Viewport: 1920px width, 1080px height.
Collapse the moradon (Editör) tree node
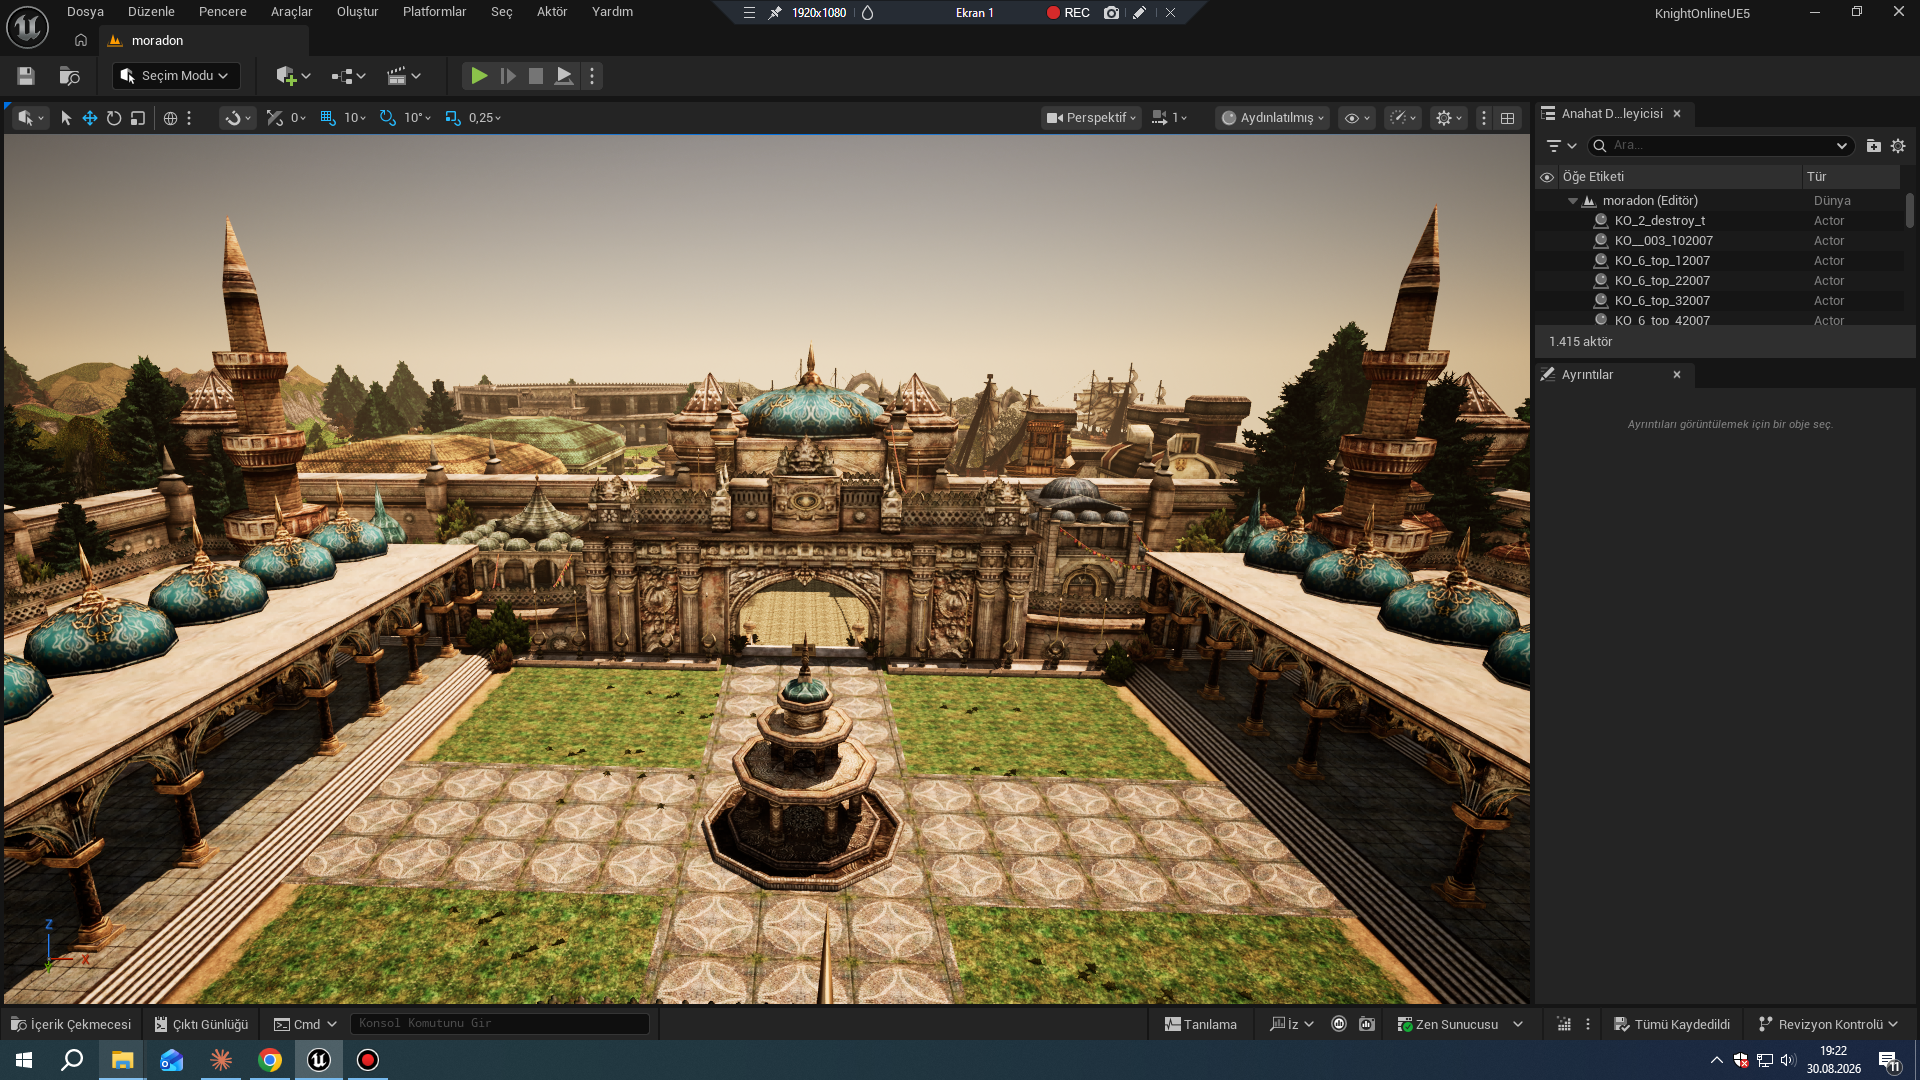(1573, 201)
